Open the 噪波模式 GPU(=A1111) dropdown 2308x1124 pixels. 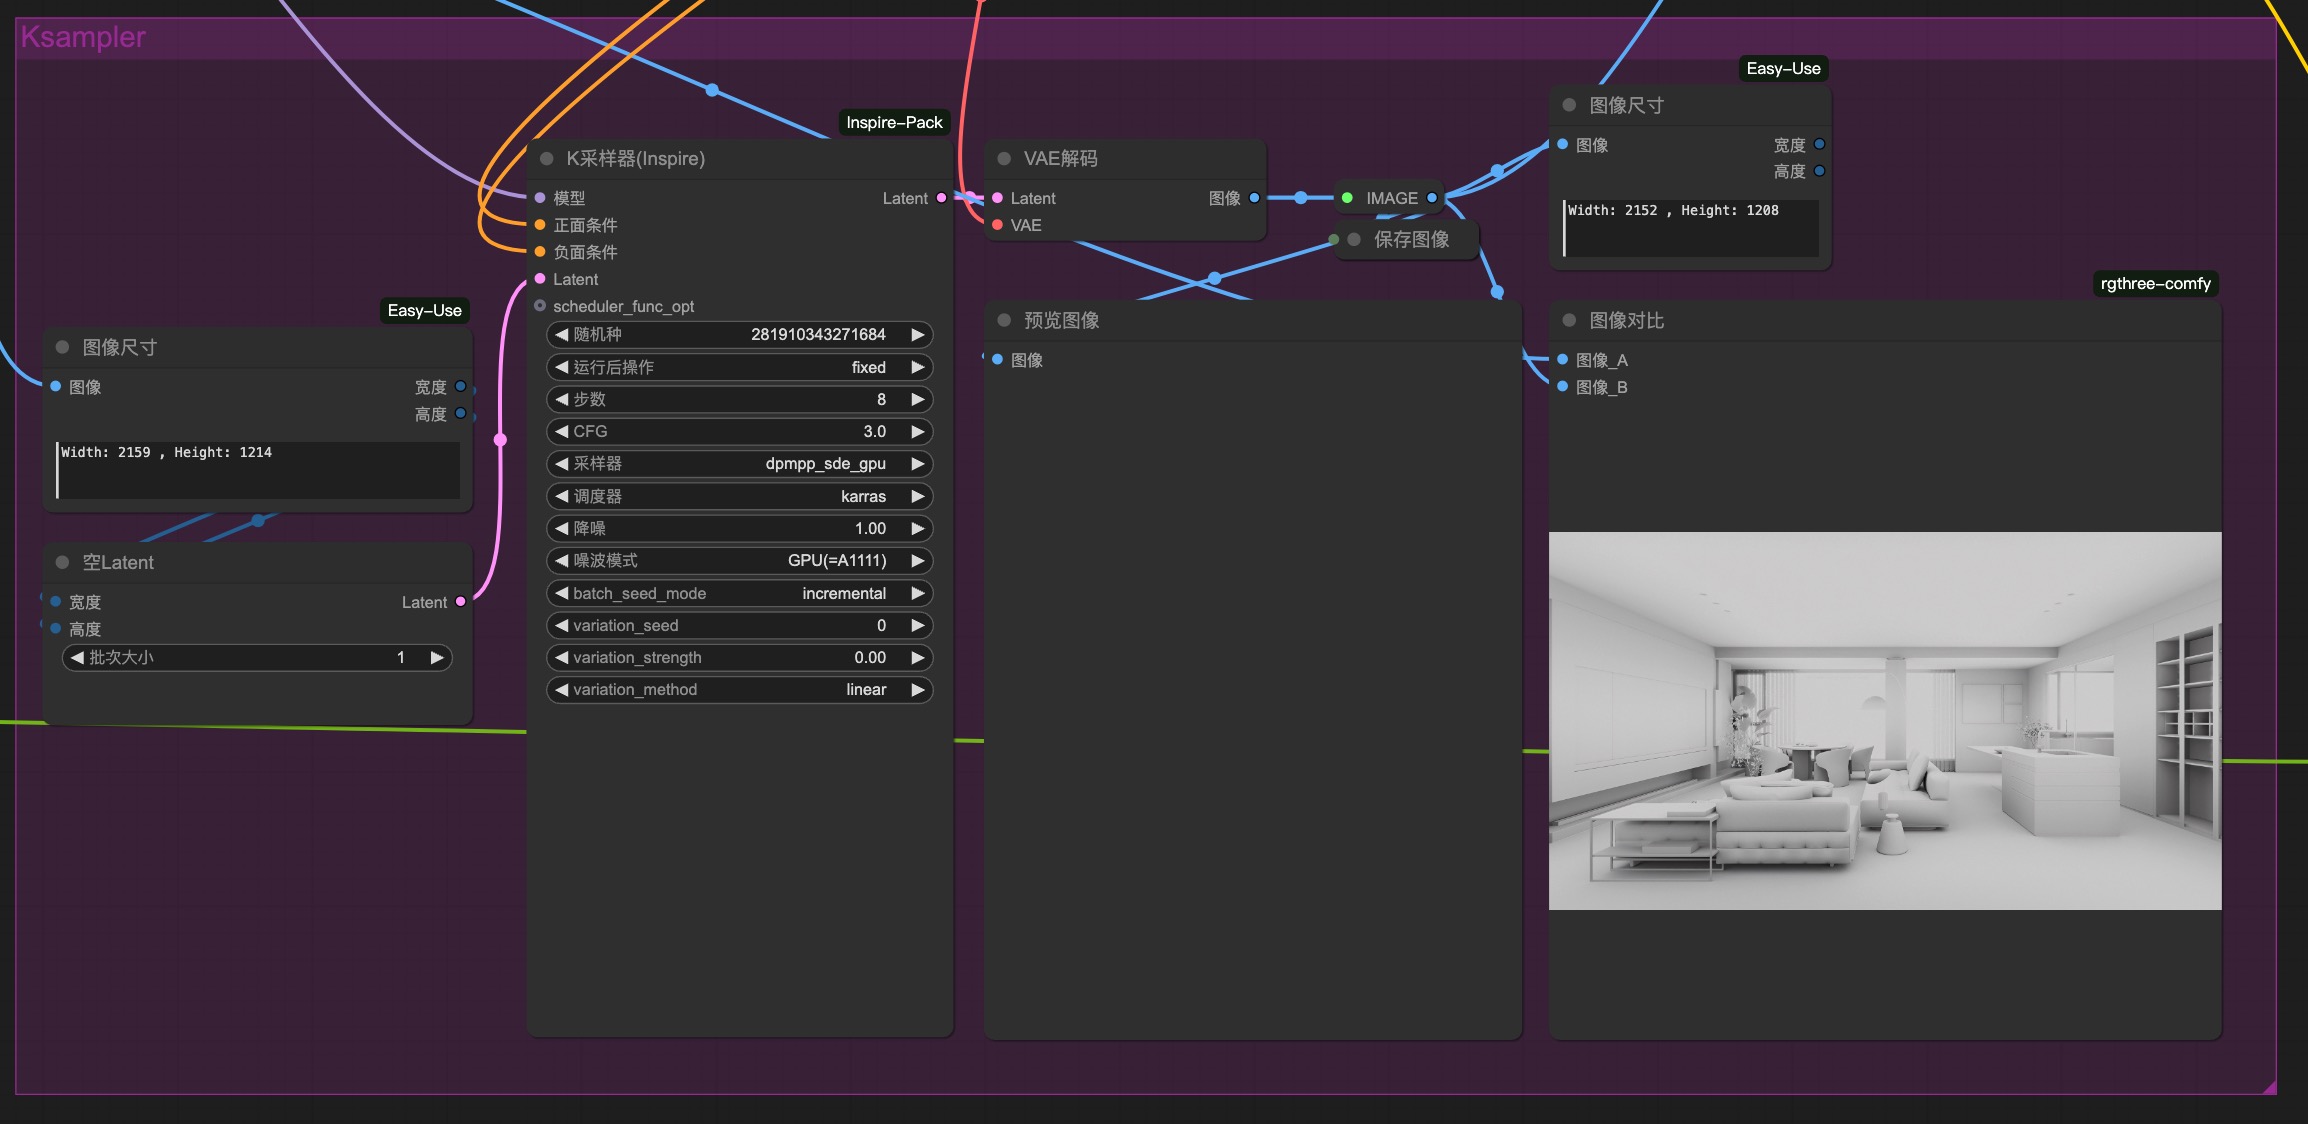(x=740, y=561)
